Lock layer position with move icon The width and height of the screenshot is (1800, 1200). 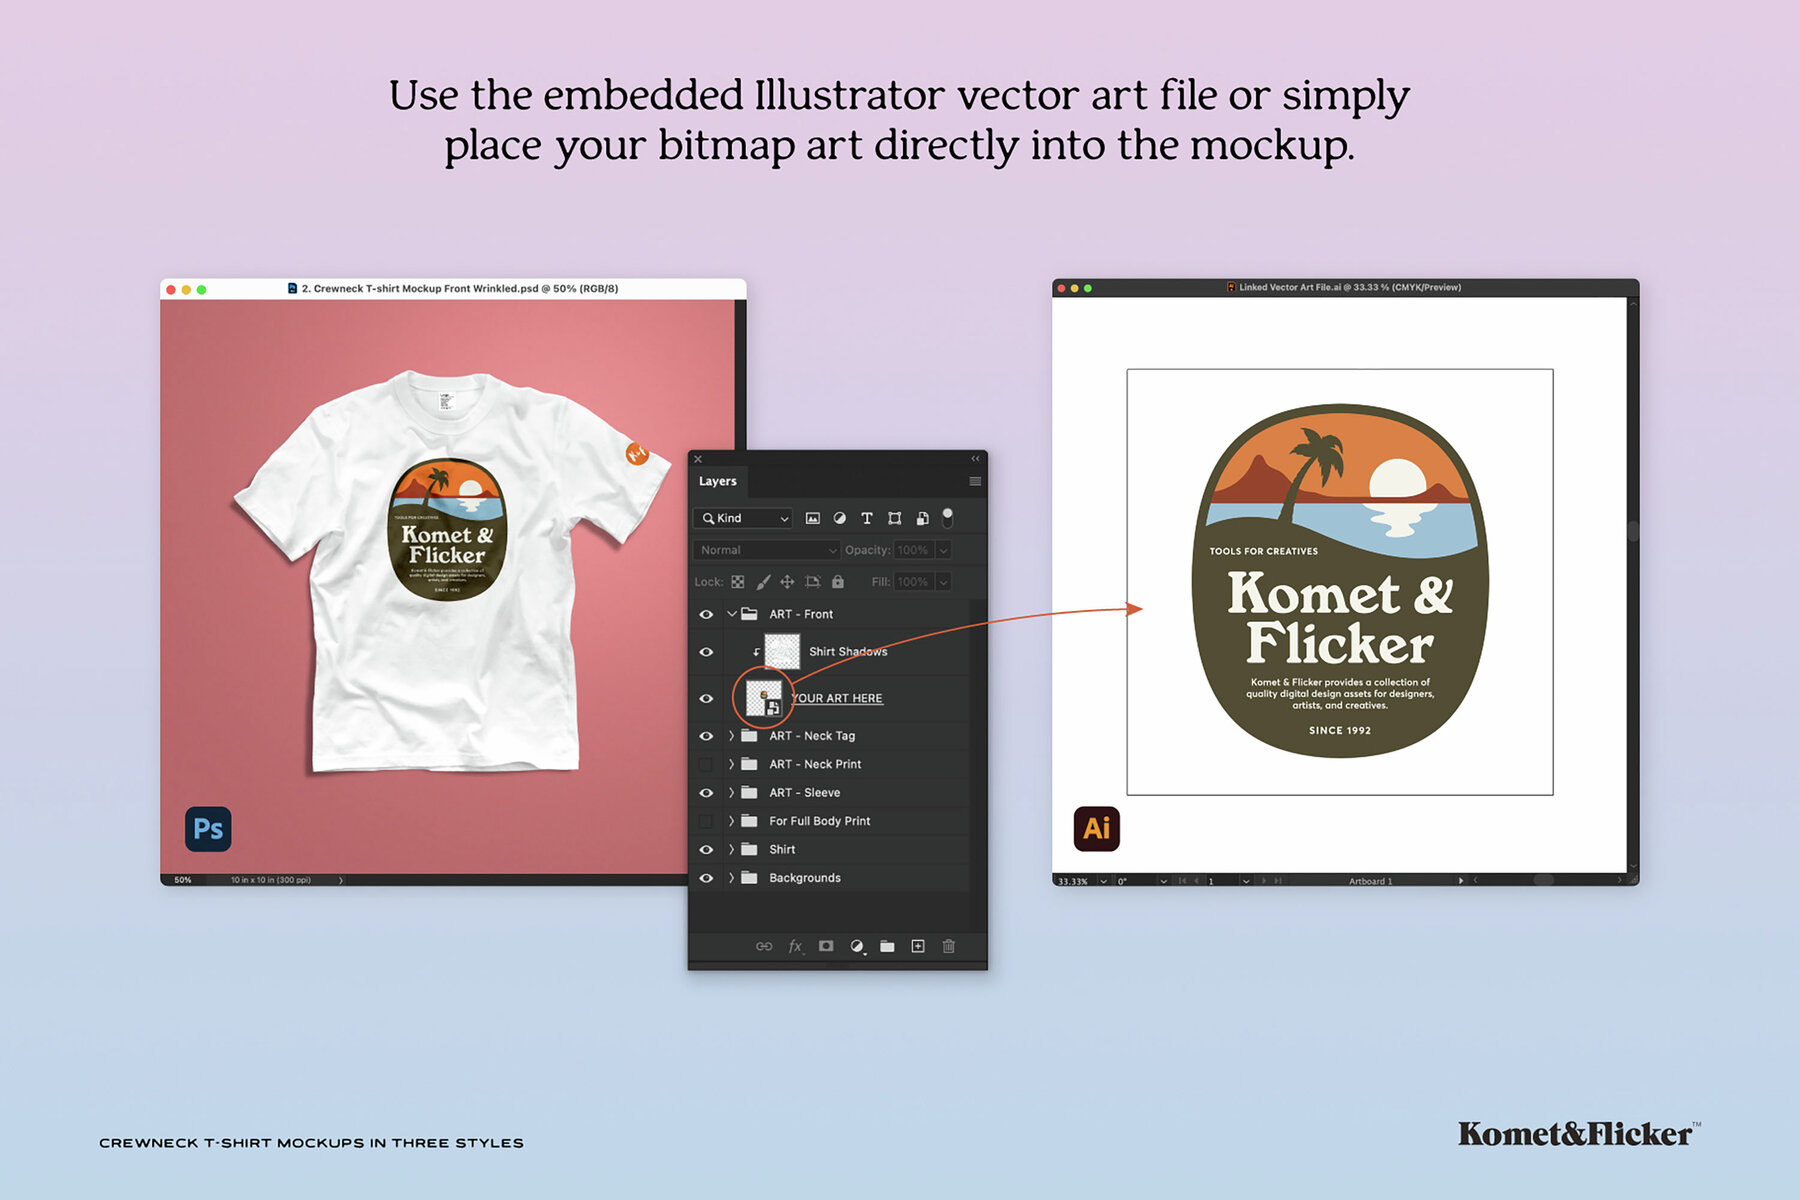click(787, 582)
